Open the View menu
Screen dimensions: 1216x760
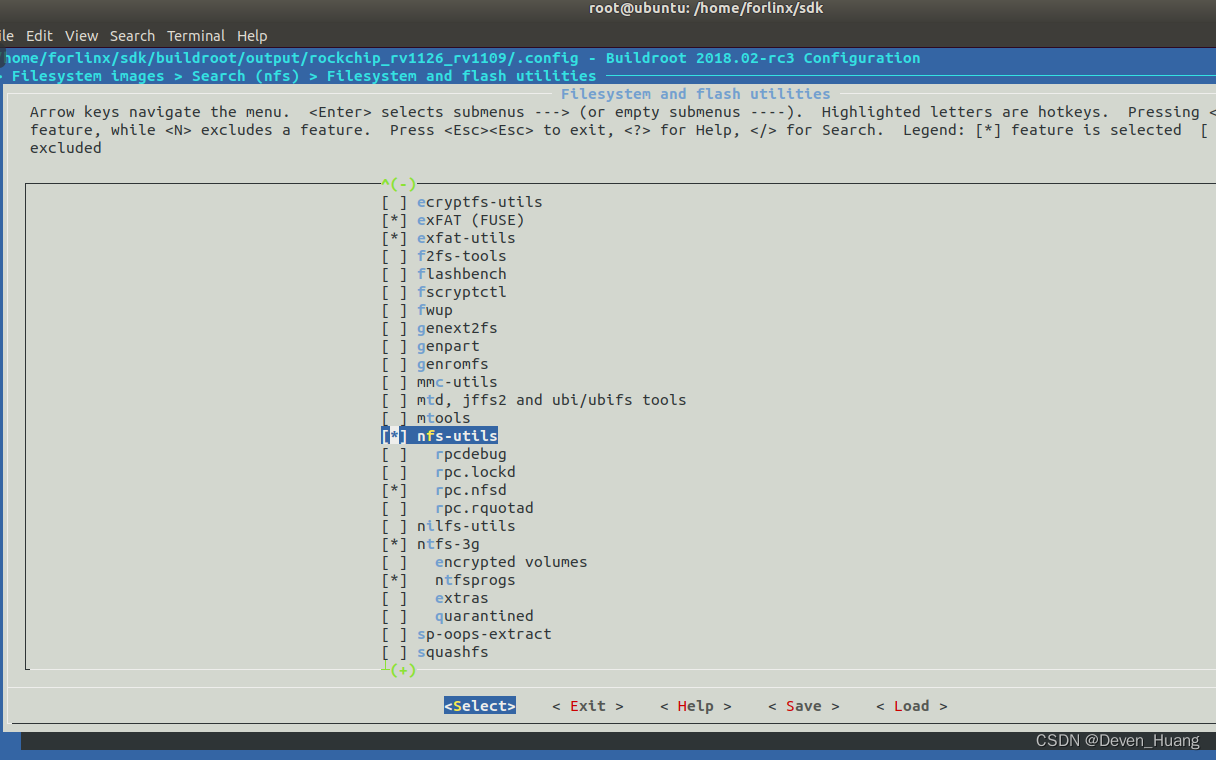[x=82, y=35]
